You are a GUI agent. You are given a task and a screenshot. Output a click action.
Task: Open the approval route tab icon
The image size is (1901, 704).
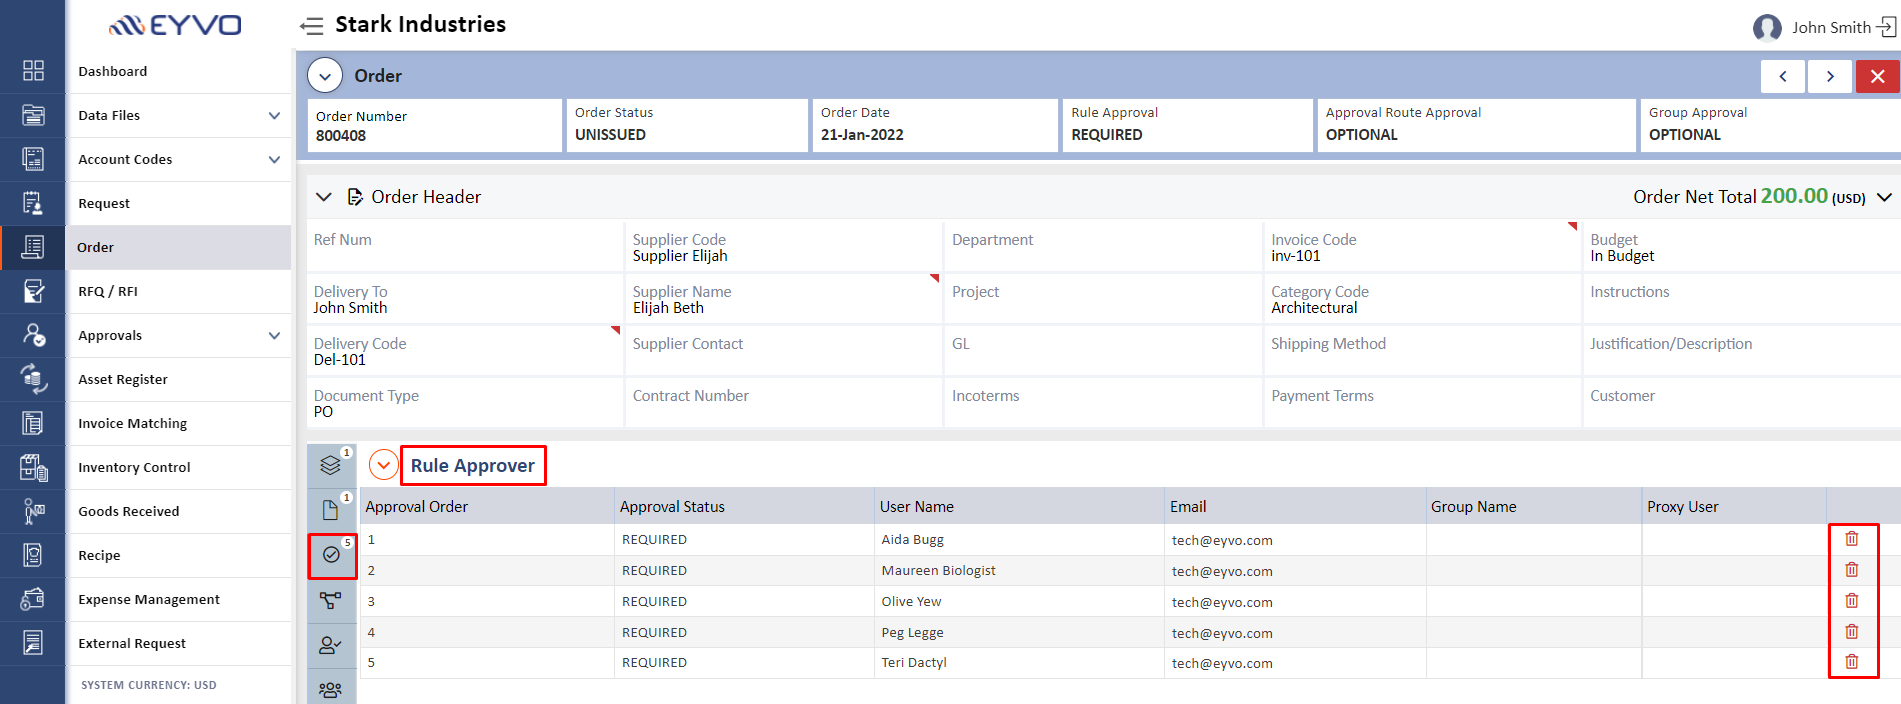[x=331, y=600]
